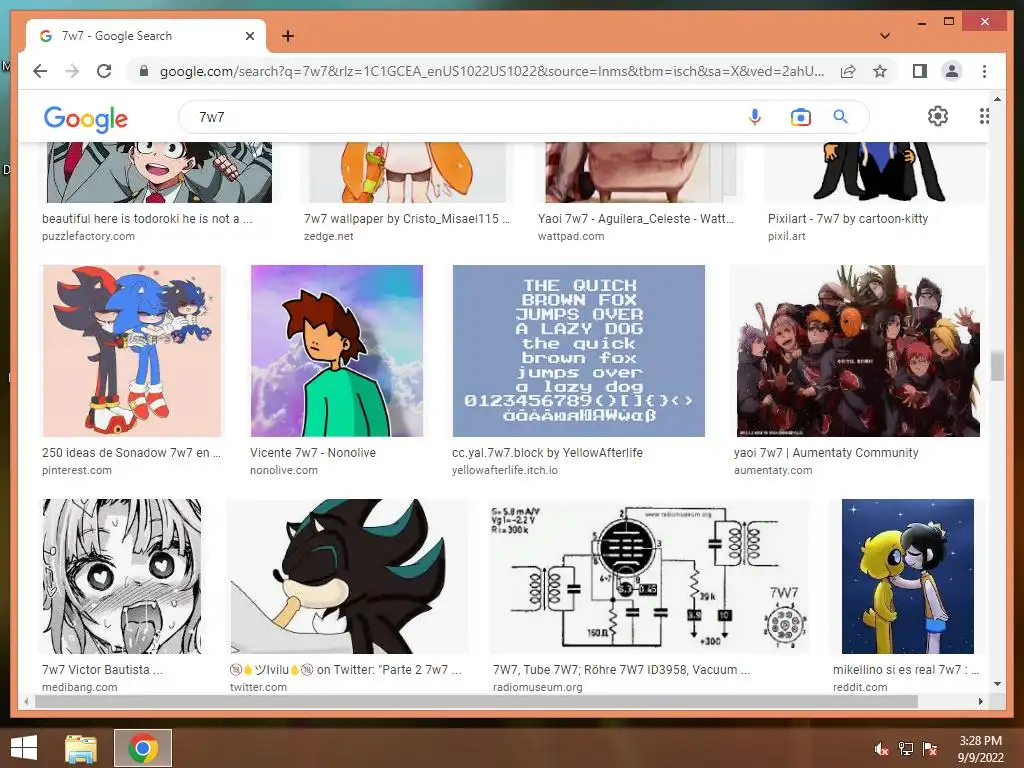The image size is (1024, 768).
Task: Bookmark this tab with the star
Action: coord(880,71)
